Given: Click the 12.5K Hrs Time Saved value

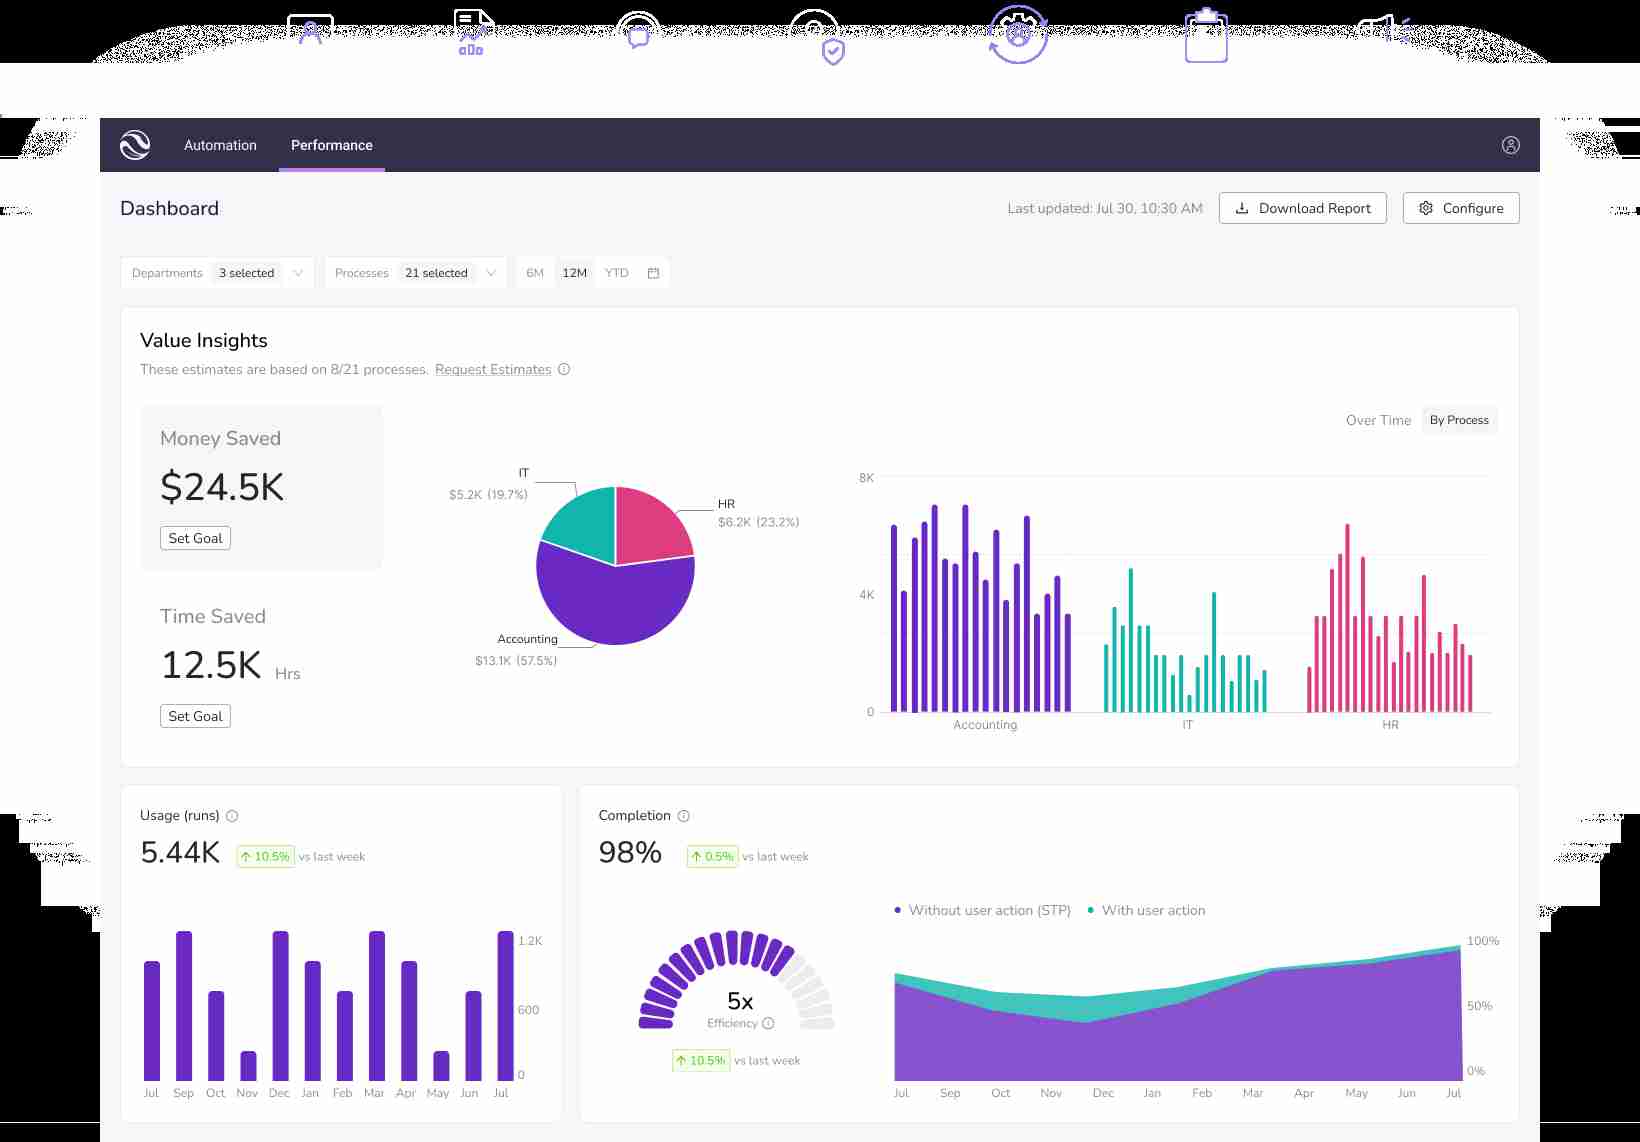Looking at the screenshot, I should (230, 666).
